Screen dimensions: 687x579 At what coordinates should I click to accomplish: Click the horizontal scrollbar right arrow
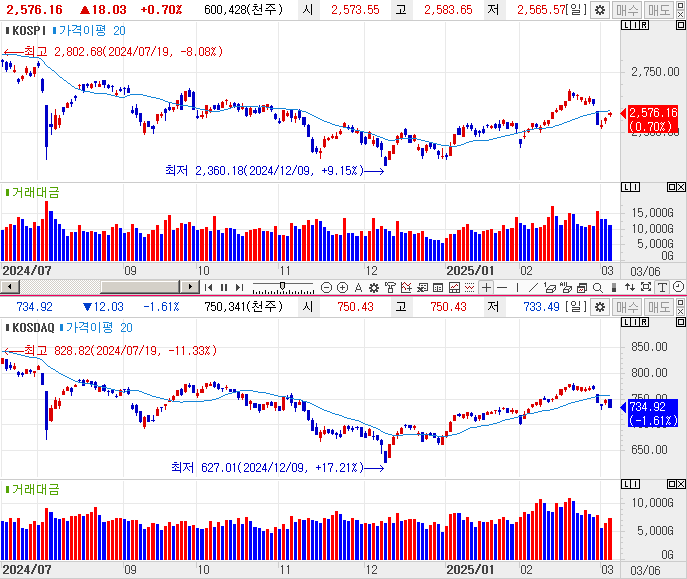pos(190,287)
